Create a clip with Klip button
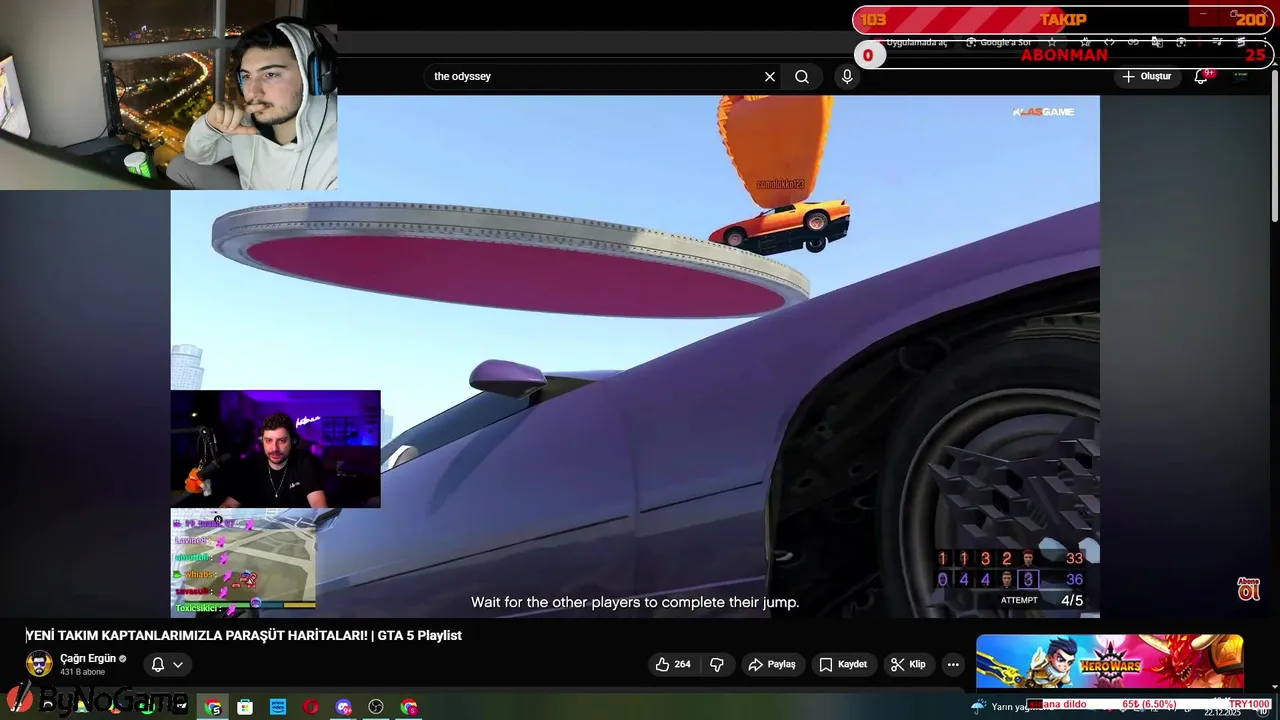This screenshot has width=1280, height=720. [908, 664]
